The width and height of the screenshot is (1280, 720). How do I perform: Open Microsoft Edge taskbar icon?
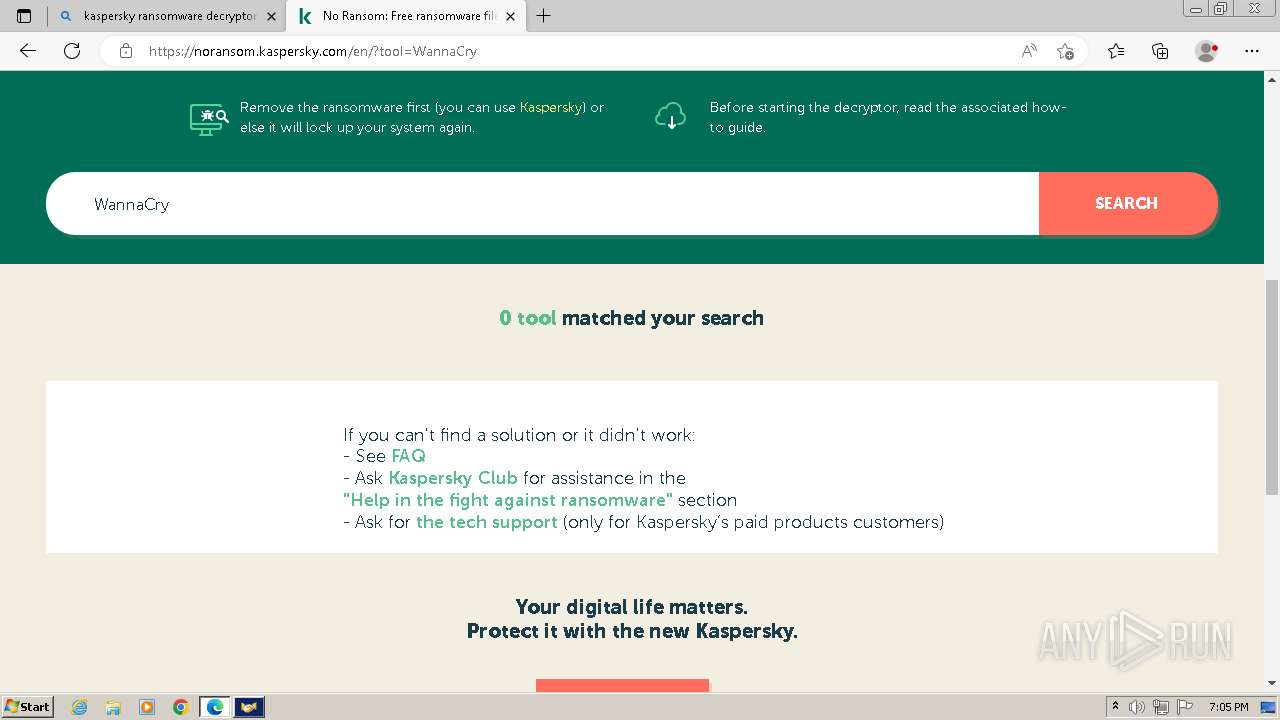tap(214, 707)
